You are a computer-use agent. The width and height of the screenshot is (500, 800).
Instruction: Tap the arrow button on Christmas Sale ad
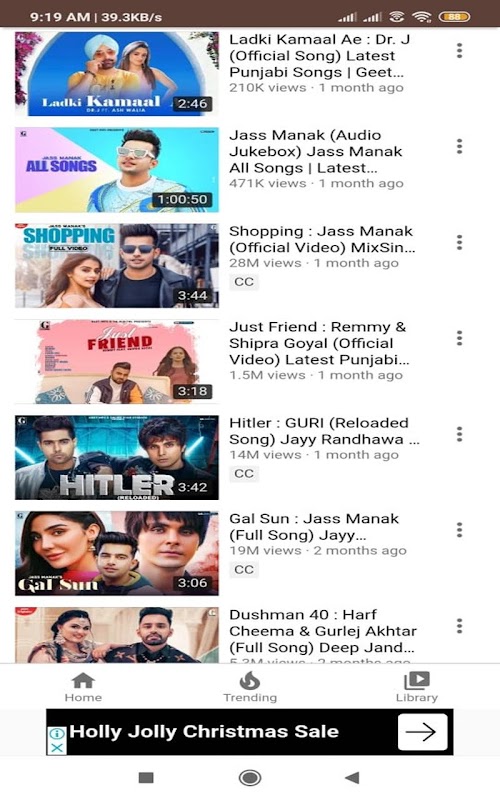point(422,732)
